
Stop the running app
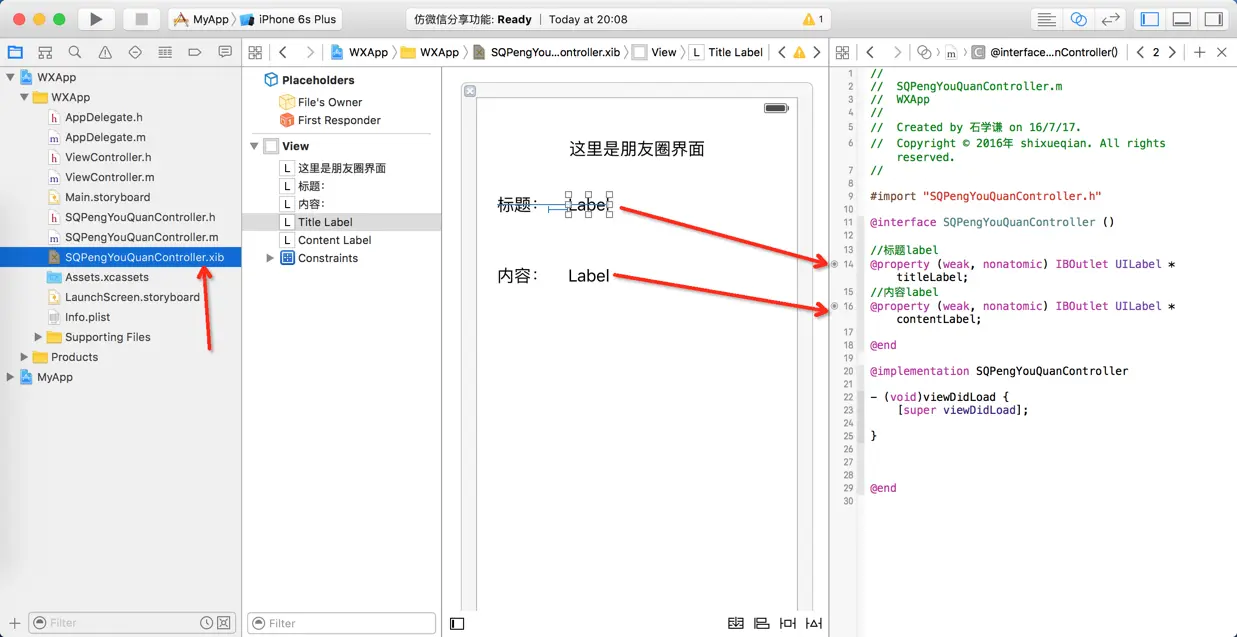click(x=141, y=19)
